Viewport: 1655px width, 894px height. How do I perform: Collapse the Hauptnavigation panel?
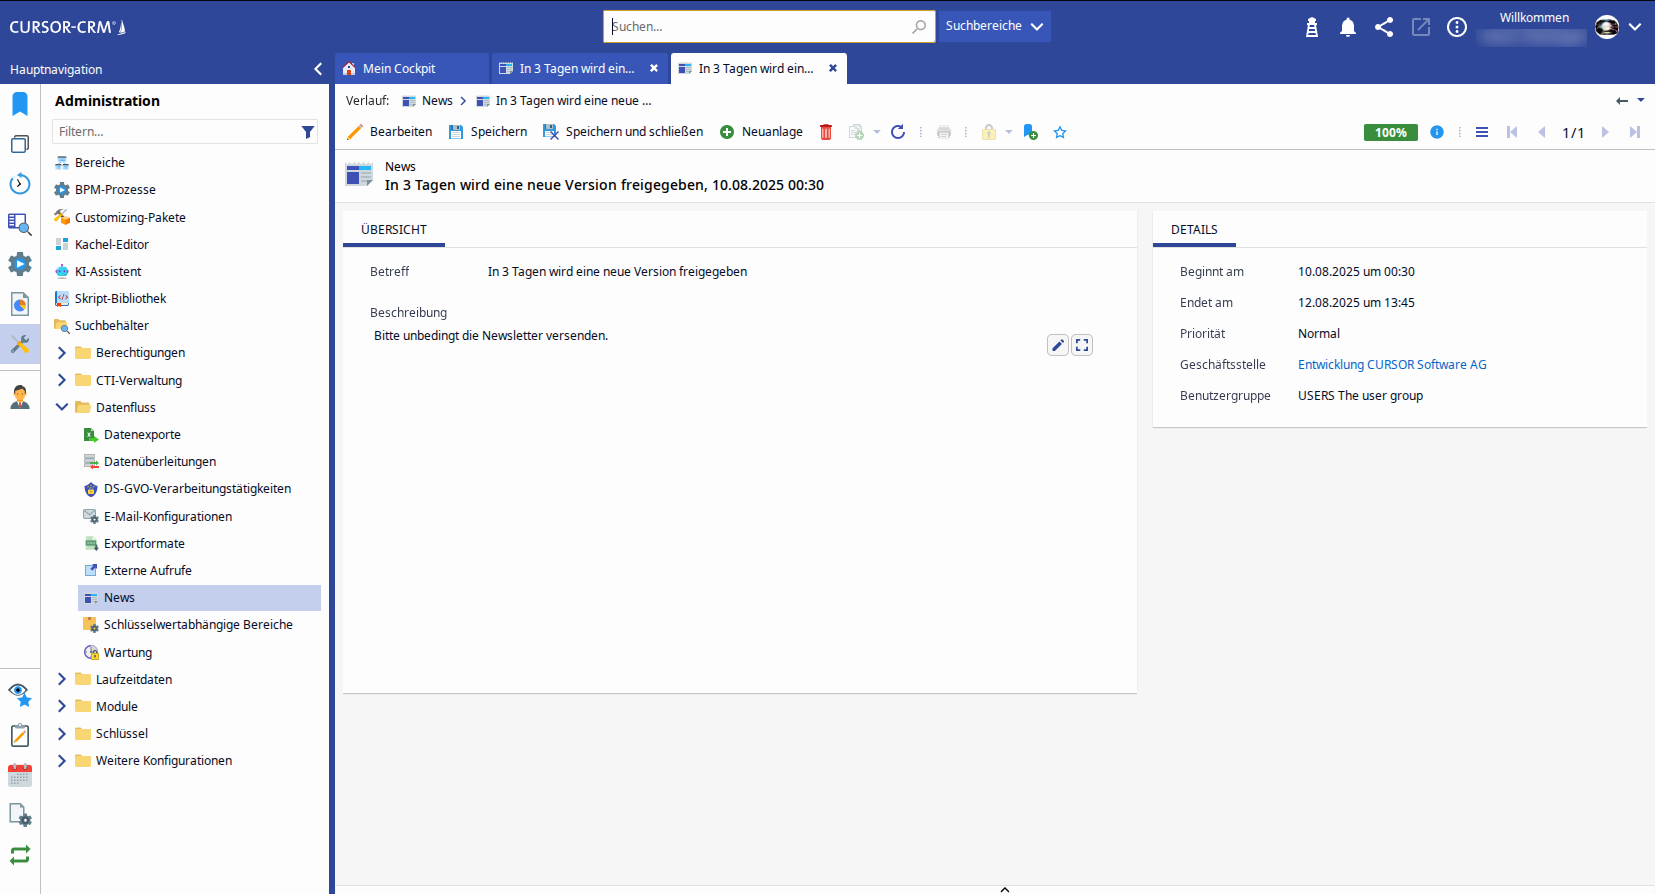[318, 69]
